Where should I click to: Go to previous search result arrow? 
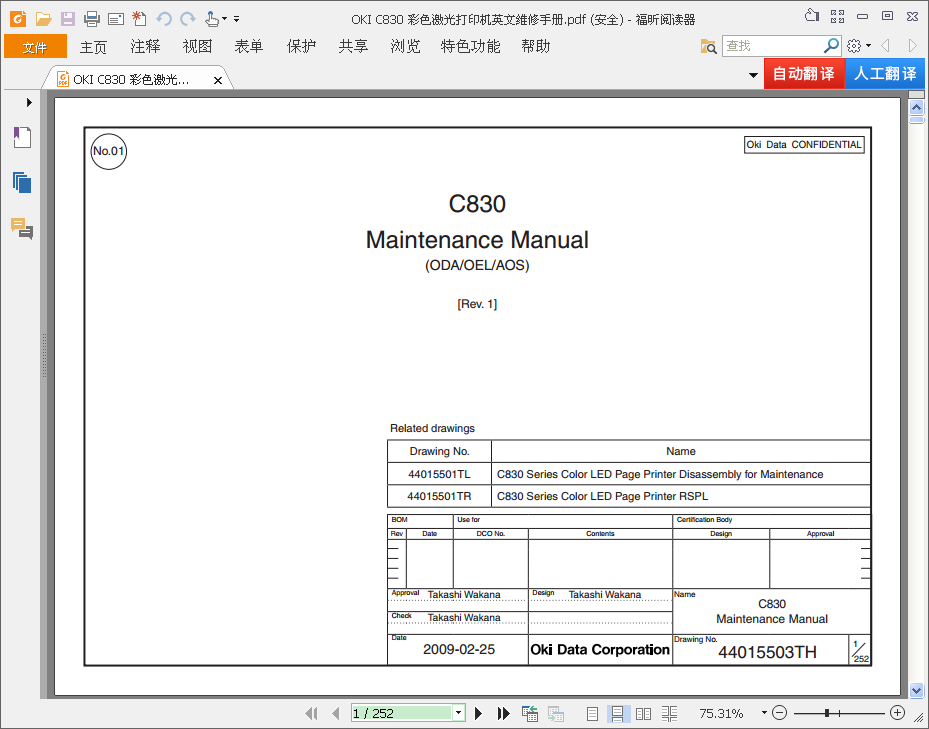click(886, 46)
